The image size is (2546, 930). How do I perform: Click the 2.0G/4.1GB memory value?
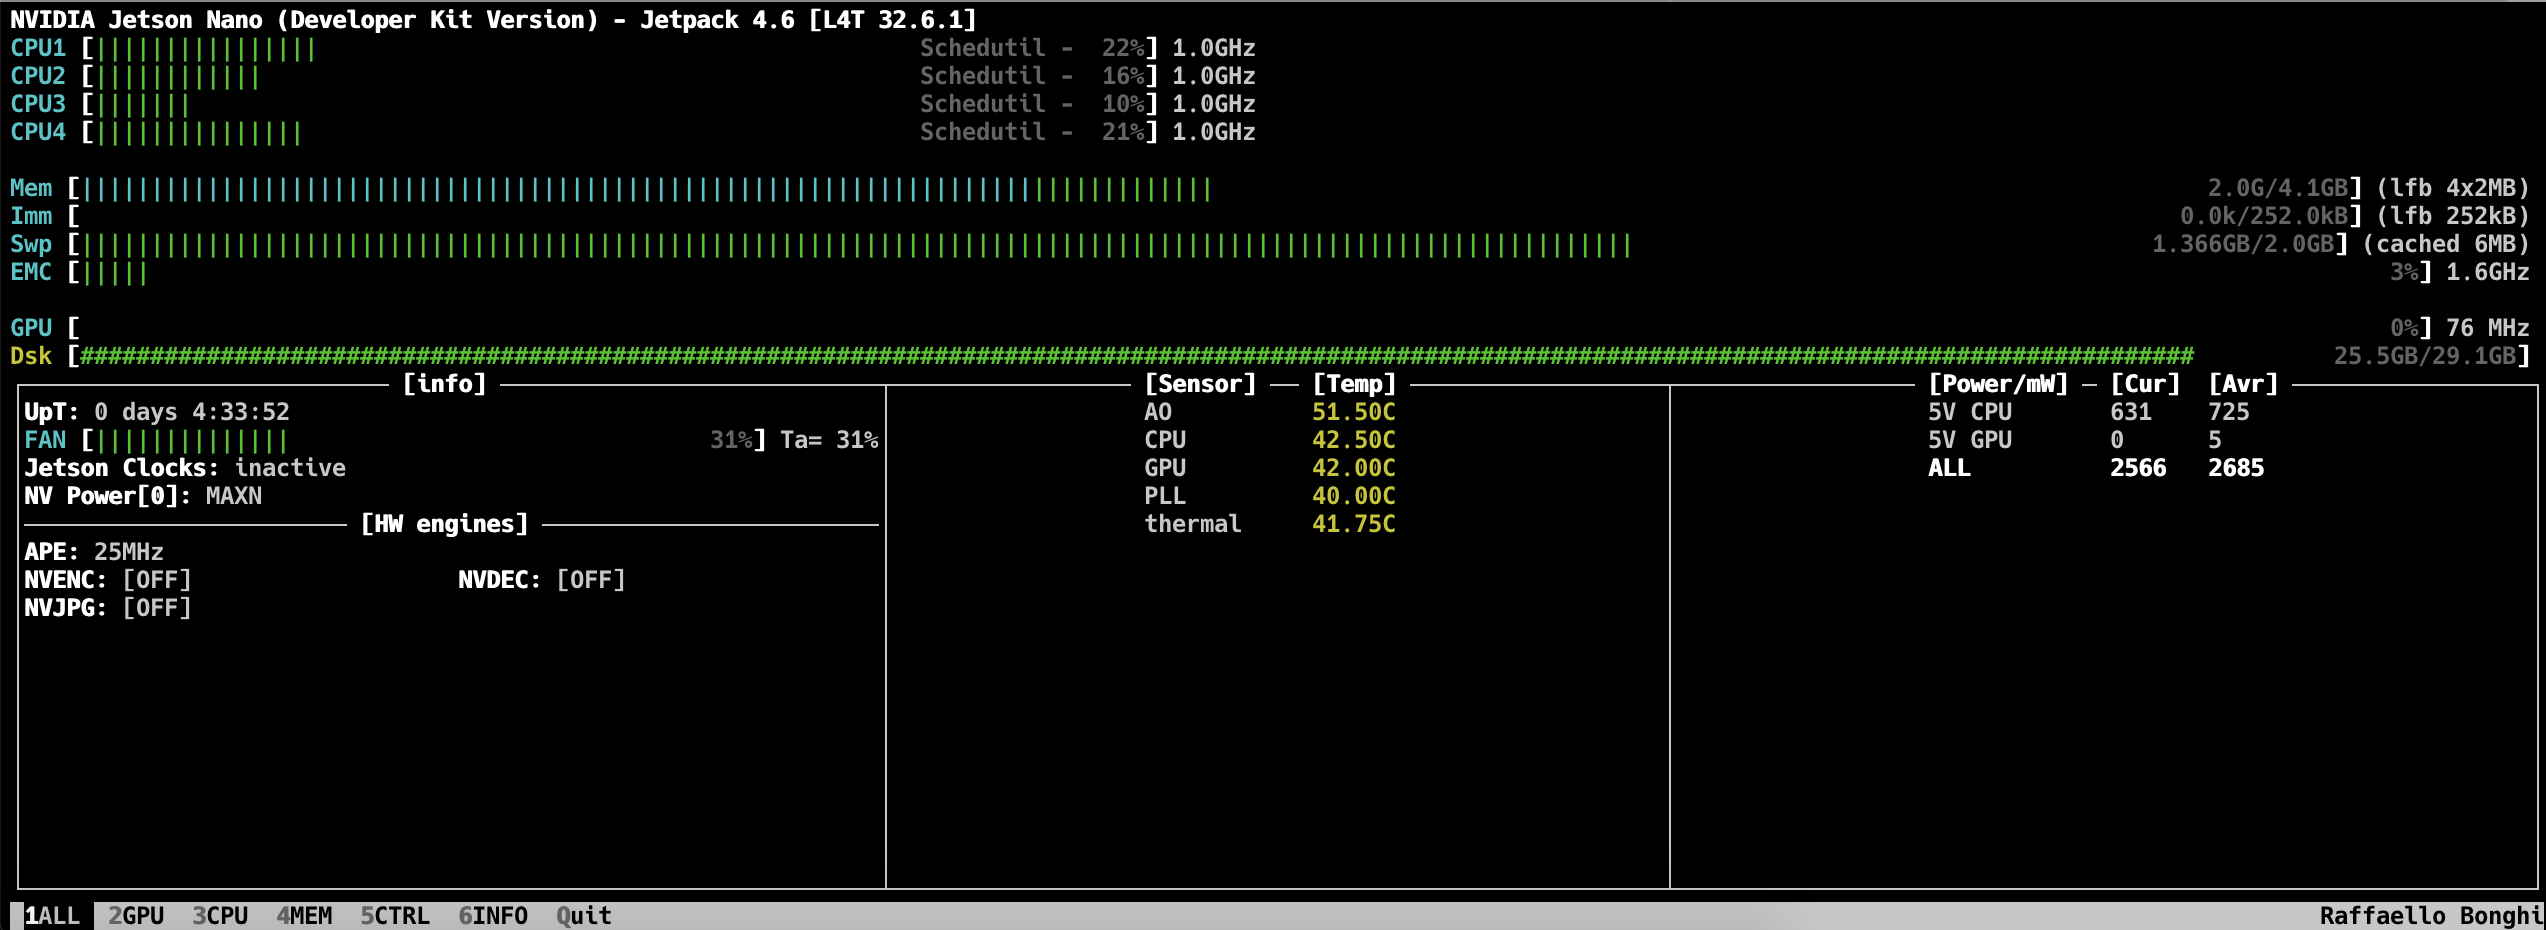[2278, 188]
